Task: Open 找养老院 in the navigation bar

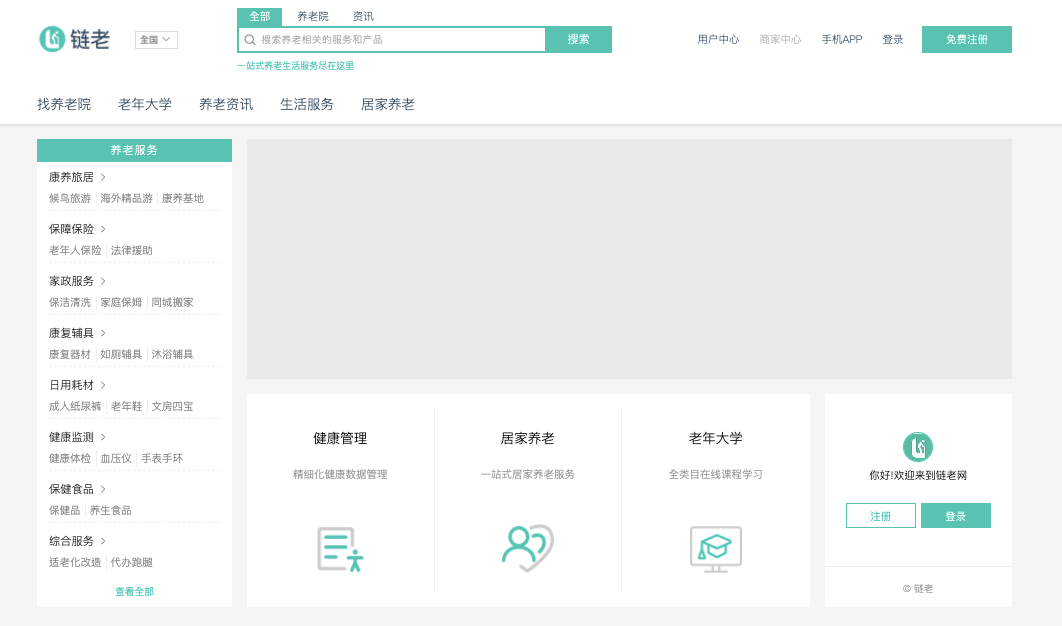Action: 64,103
